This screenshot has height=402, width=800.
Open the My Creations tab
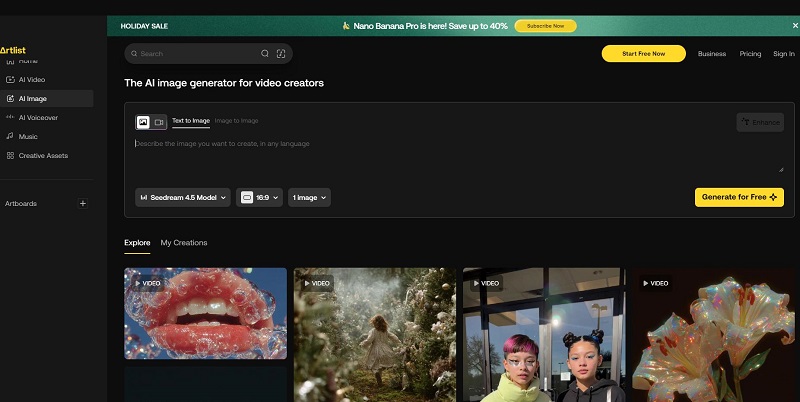(184, 243)
